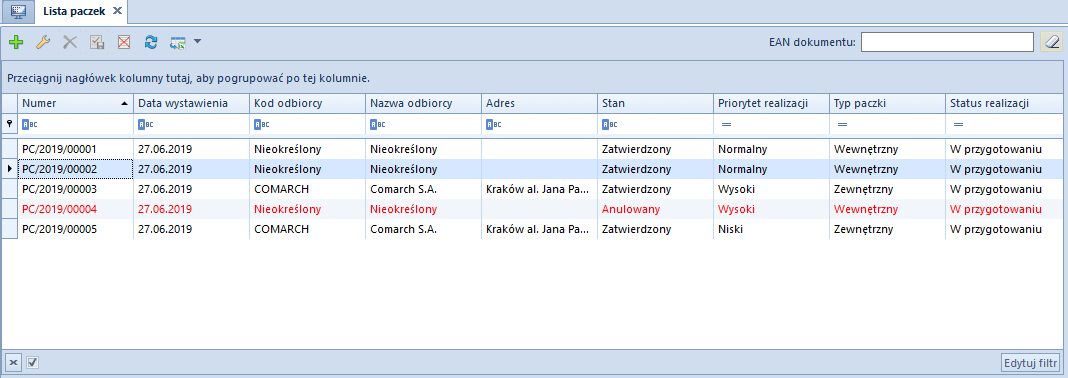Toggle the filter enabled checkbox
Screen dimensions: 1068x378
[31, 362]
